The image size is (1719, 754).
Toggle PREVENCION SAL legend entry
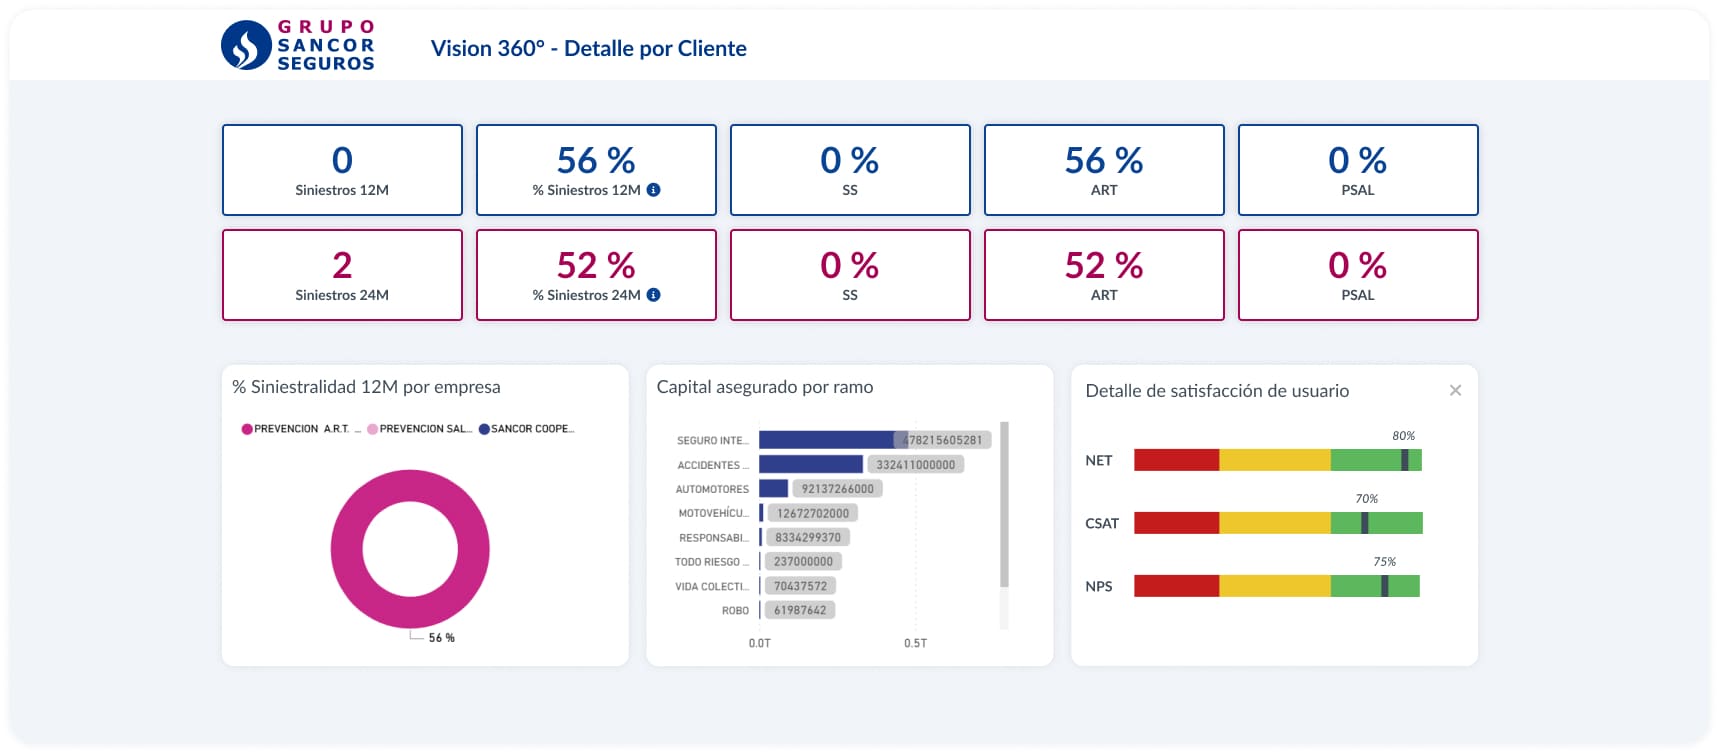click(420, 429)
